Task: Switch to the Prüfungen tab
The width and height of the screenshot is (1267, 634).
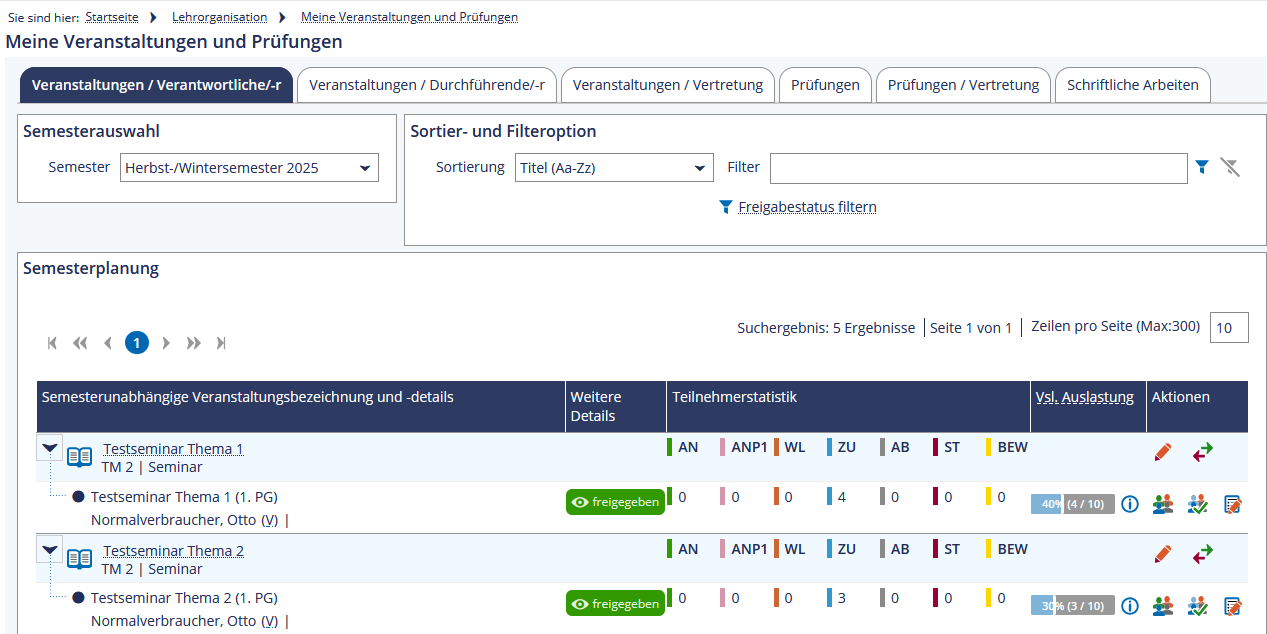Action: tap(825, 85)
